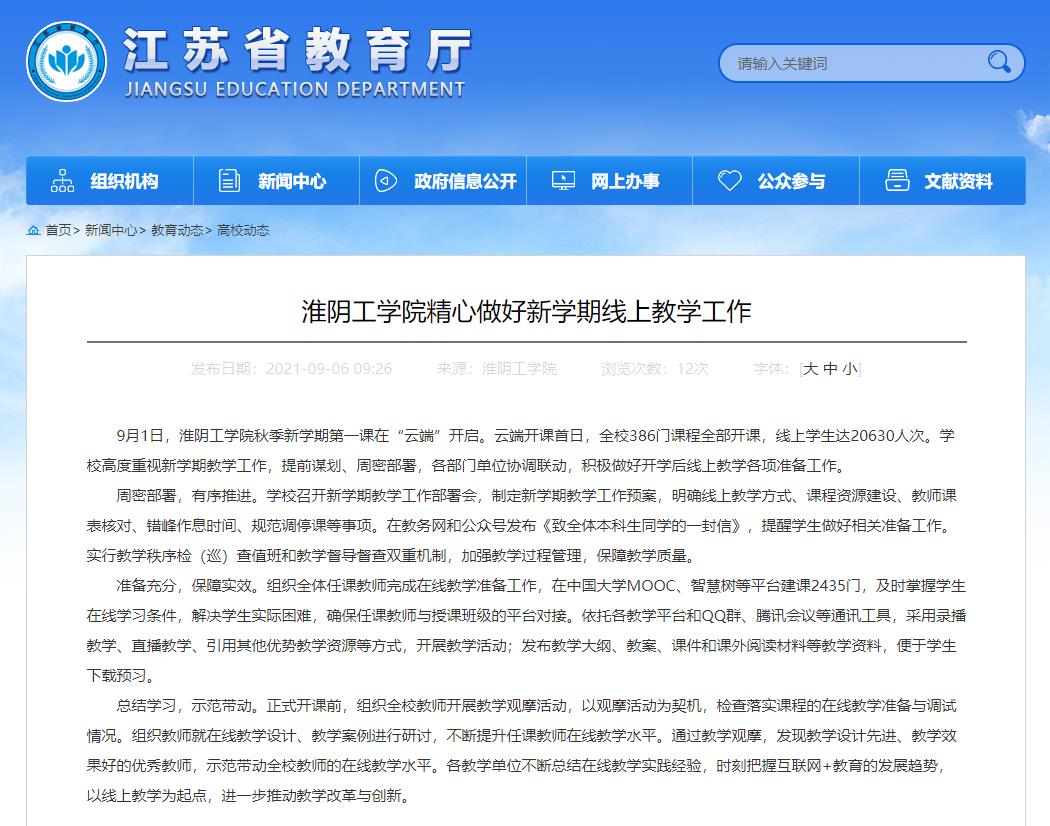Open the 文献资料 menu

click(x=958, y=181)
